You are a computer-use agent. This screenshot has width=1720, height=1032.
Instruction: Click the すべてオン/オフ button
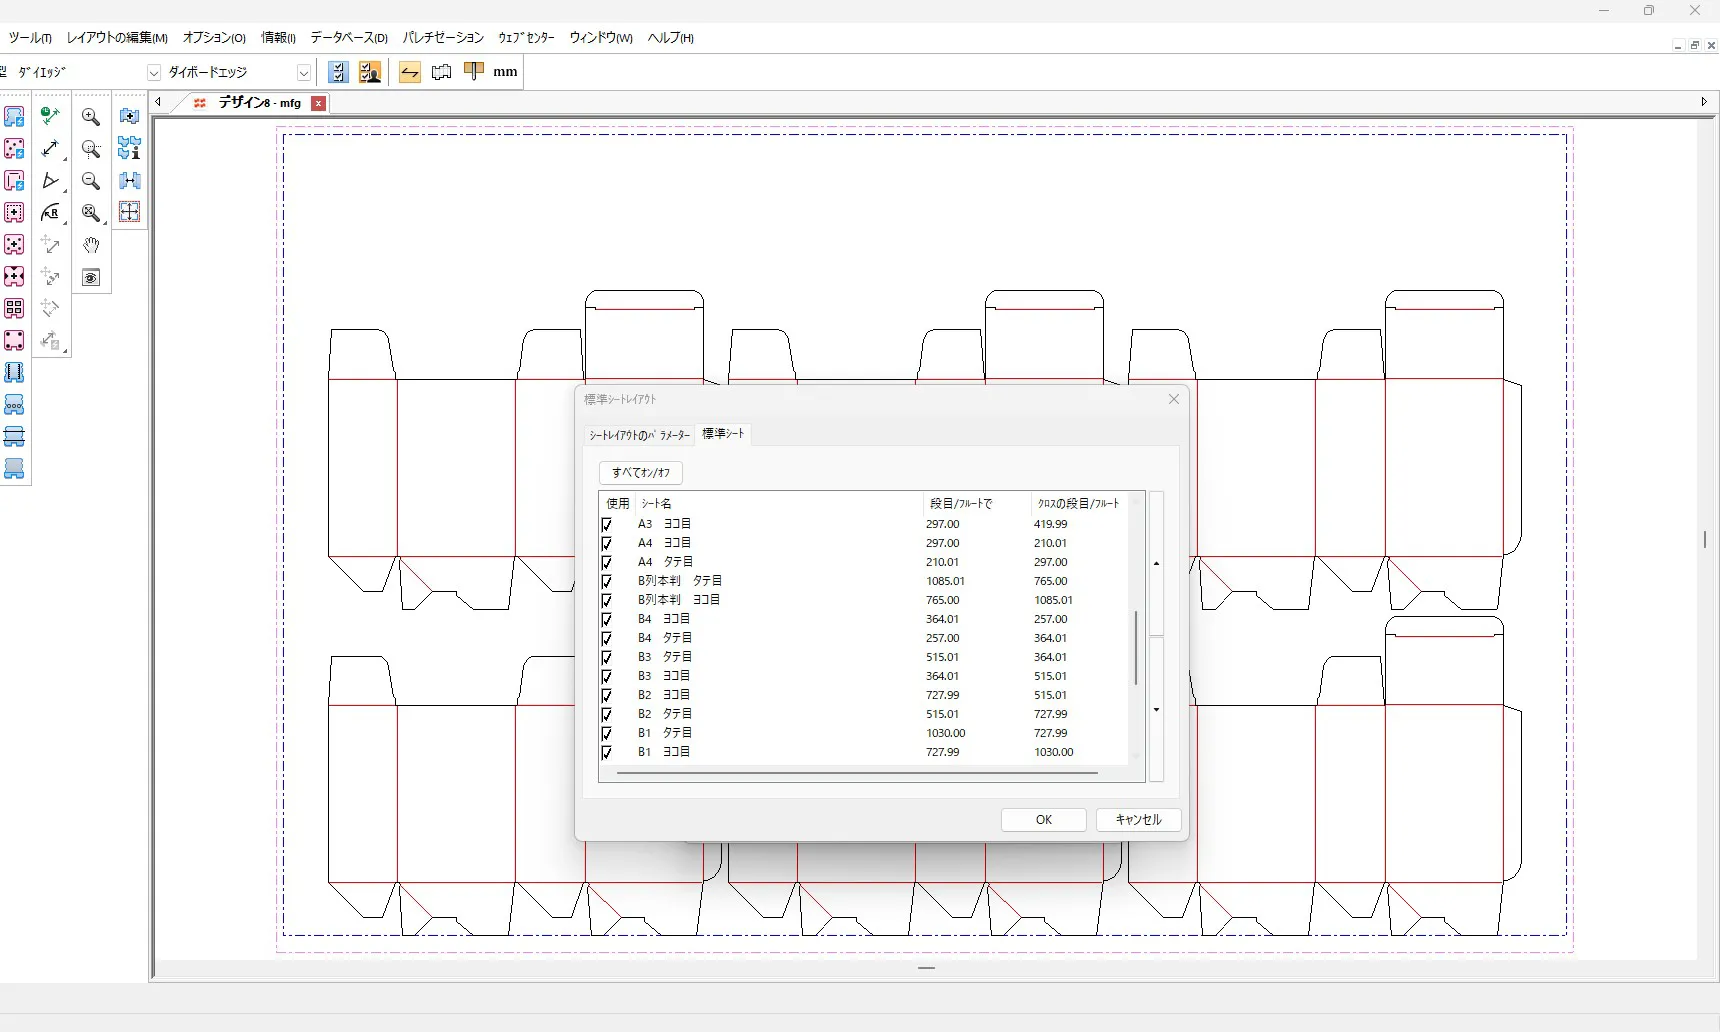(641, 473)
